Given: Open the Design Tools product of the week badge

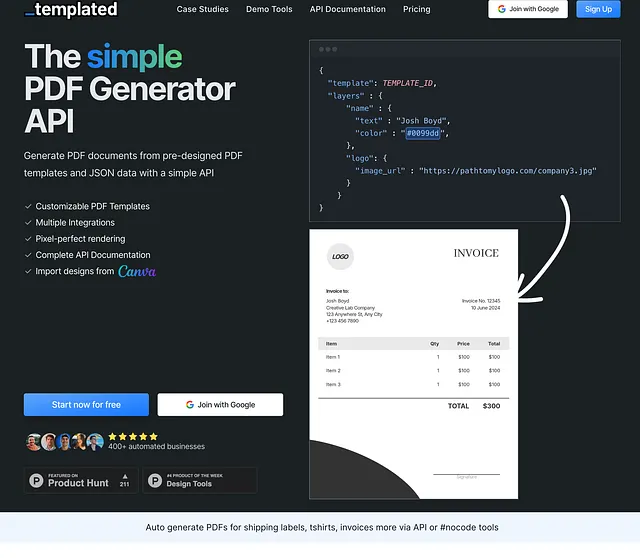Looking at the screenshot, I should click(x=200, y=480).
